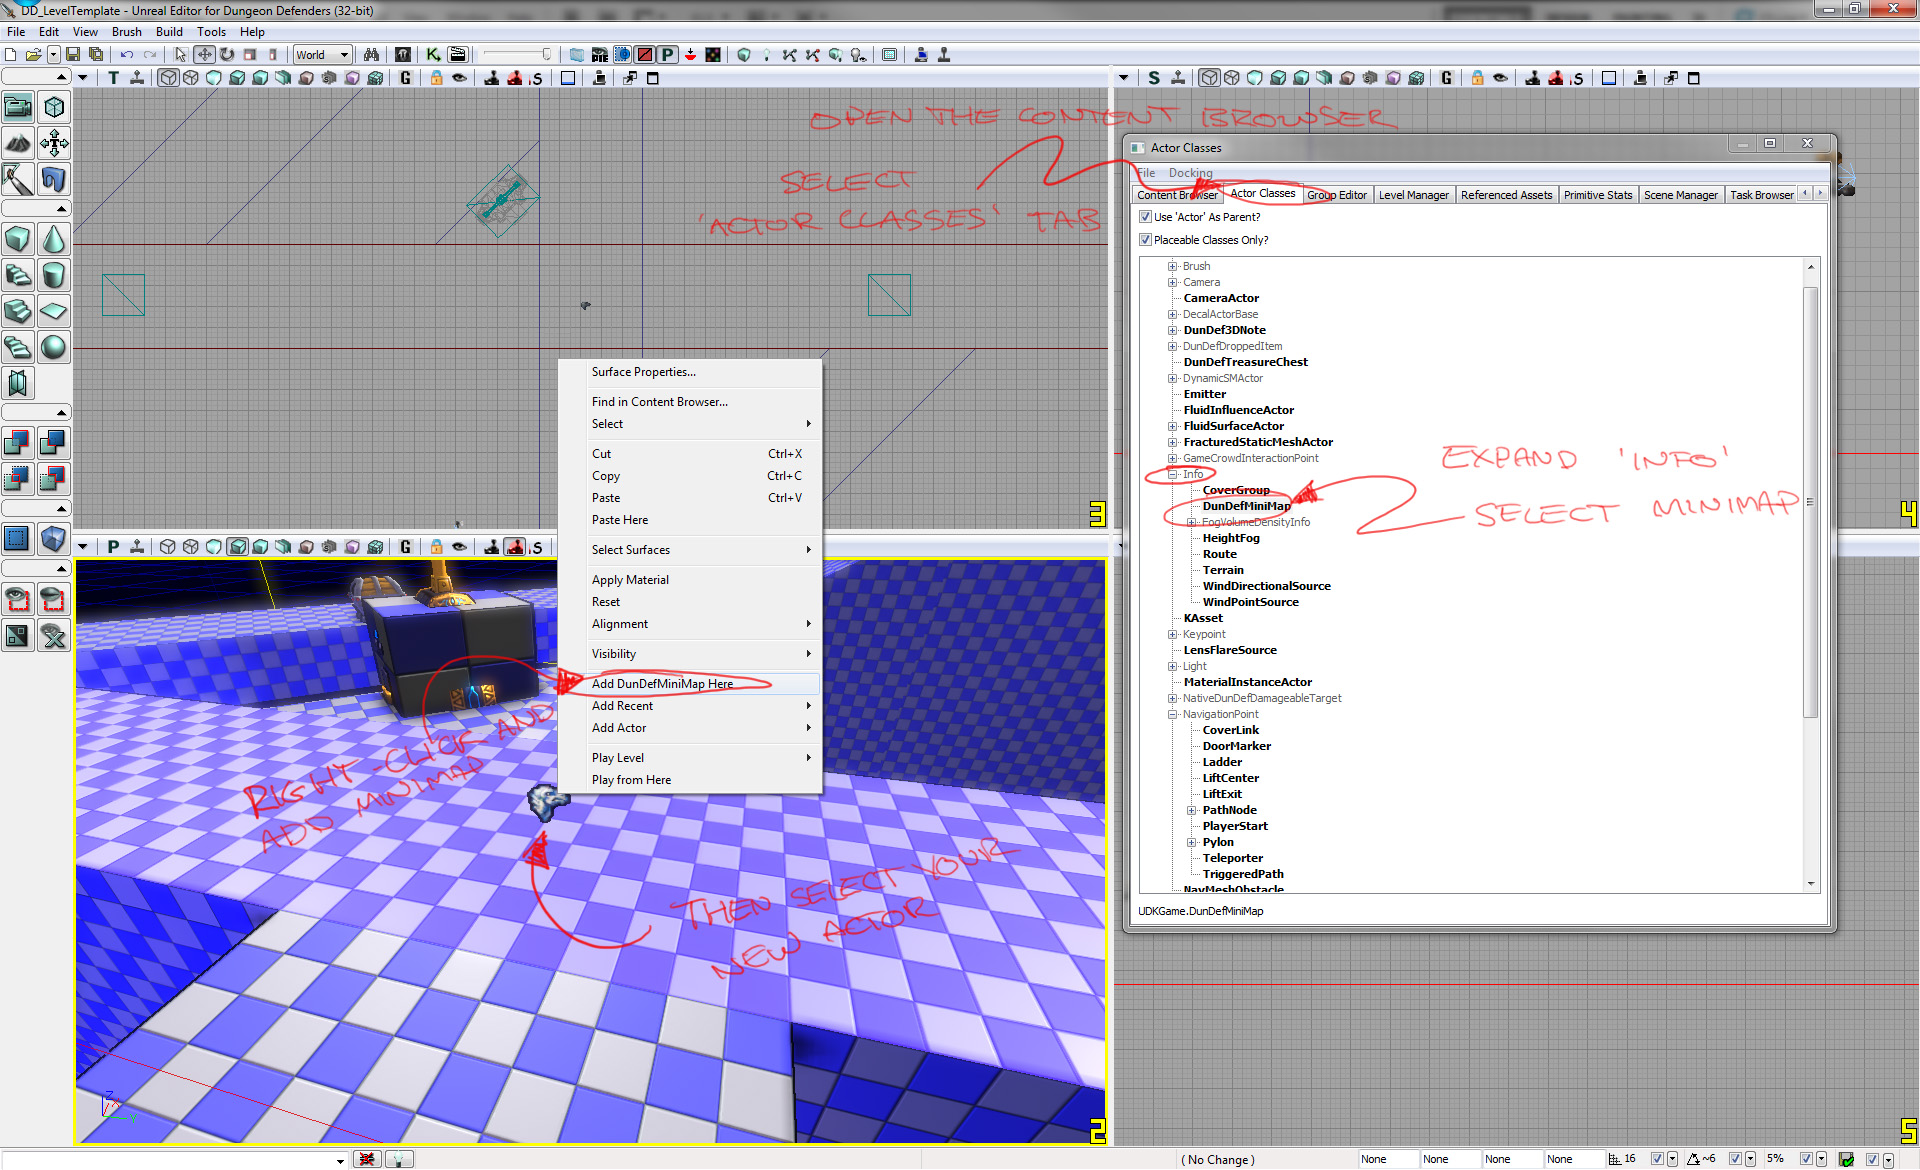Create a Sheet builder brush
This screenshot has width=1920, height=1170.
(x=54, y=311)
